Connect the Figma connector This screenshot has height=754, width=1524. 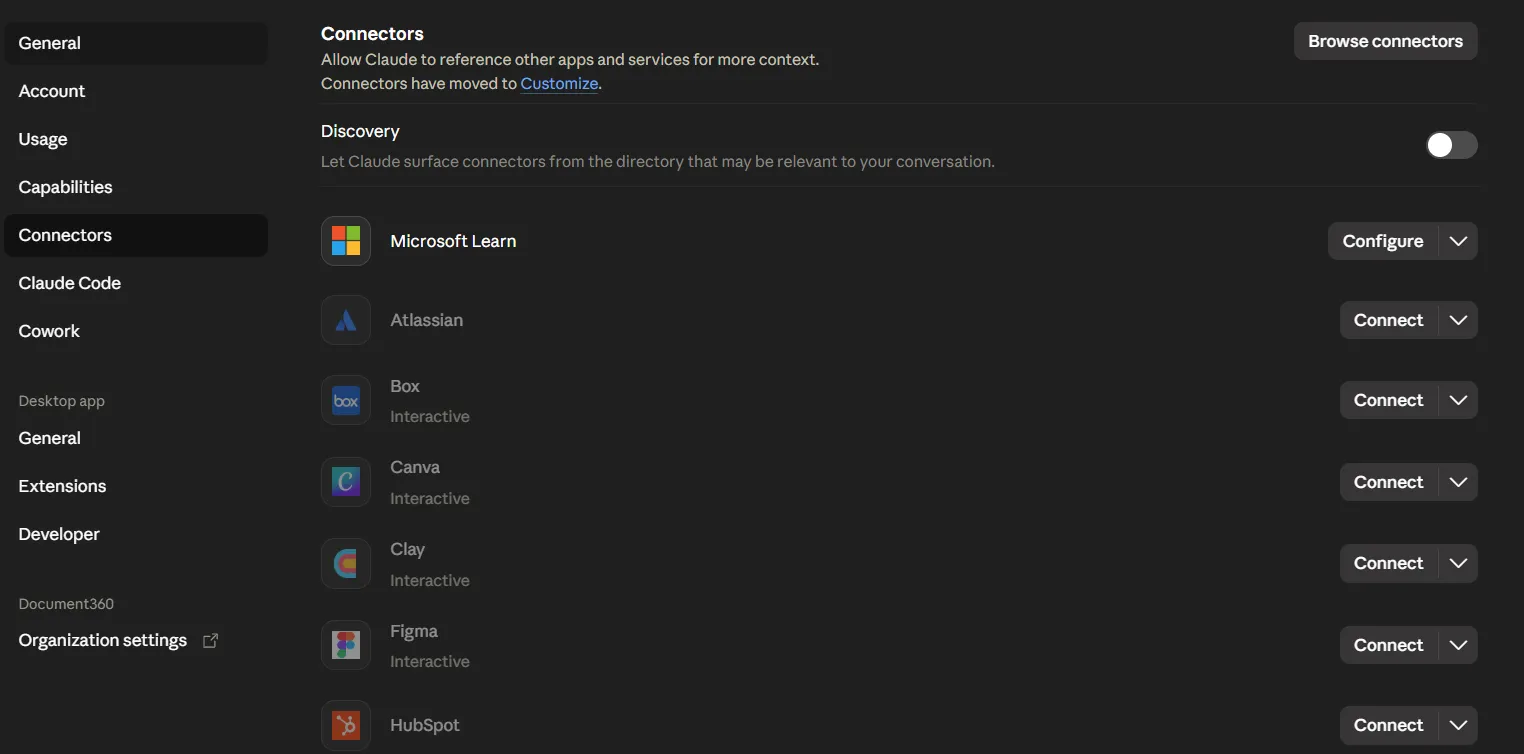1388,645
